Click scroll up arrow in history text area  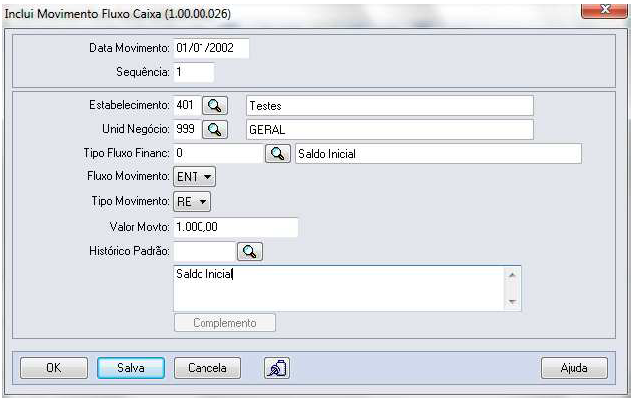click(x=512, y=276)
